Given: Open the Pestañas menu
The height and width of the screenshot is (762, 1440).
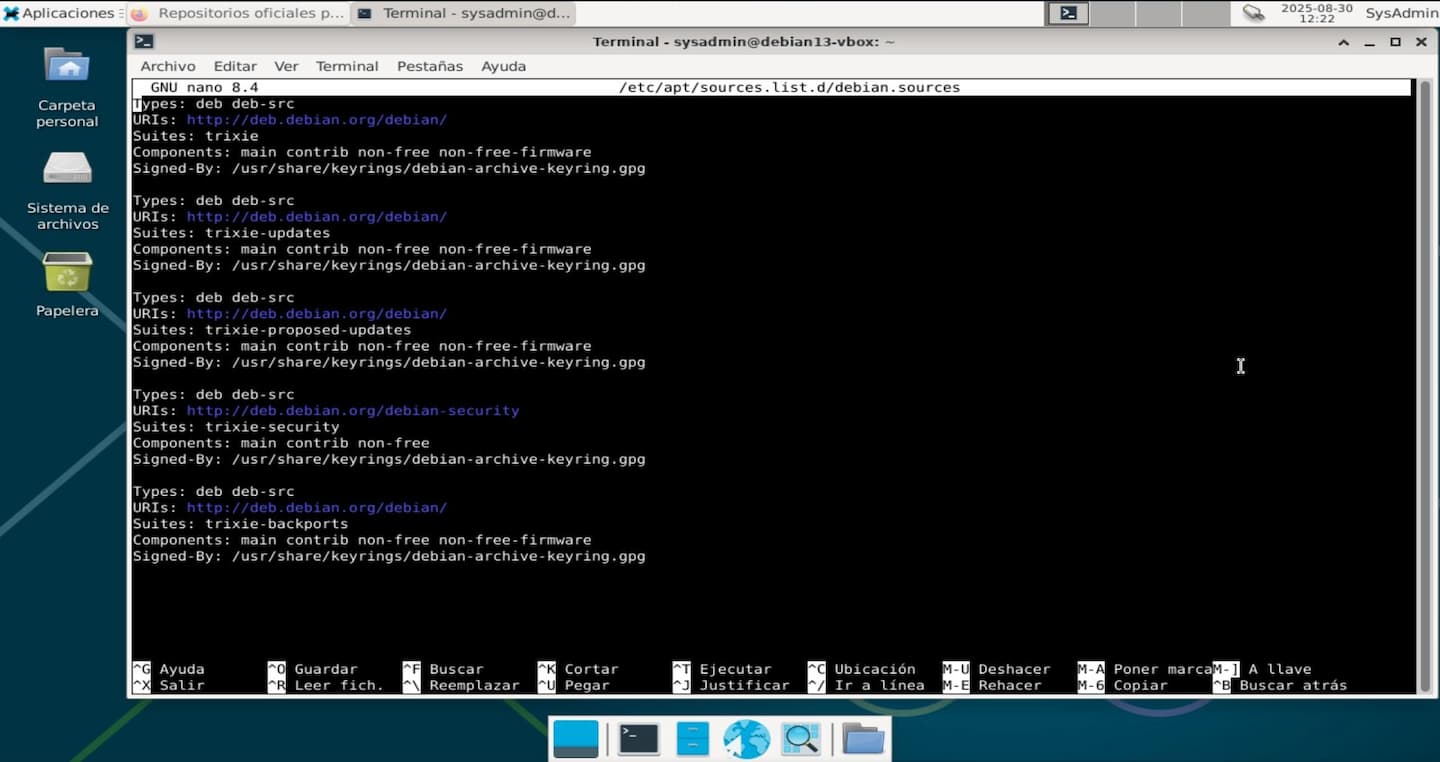Looking at the screenshot, I should point(429,66).
